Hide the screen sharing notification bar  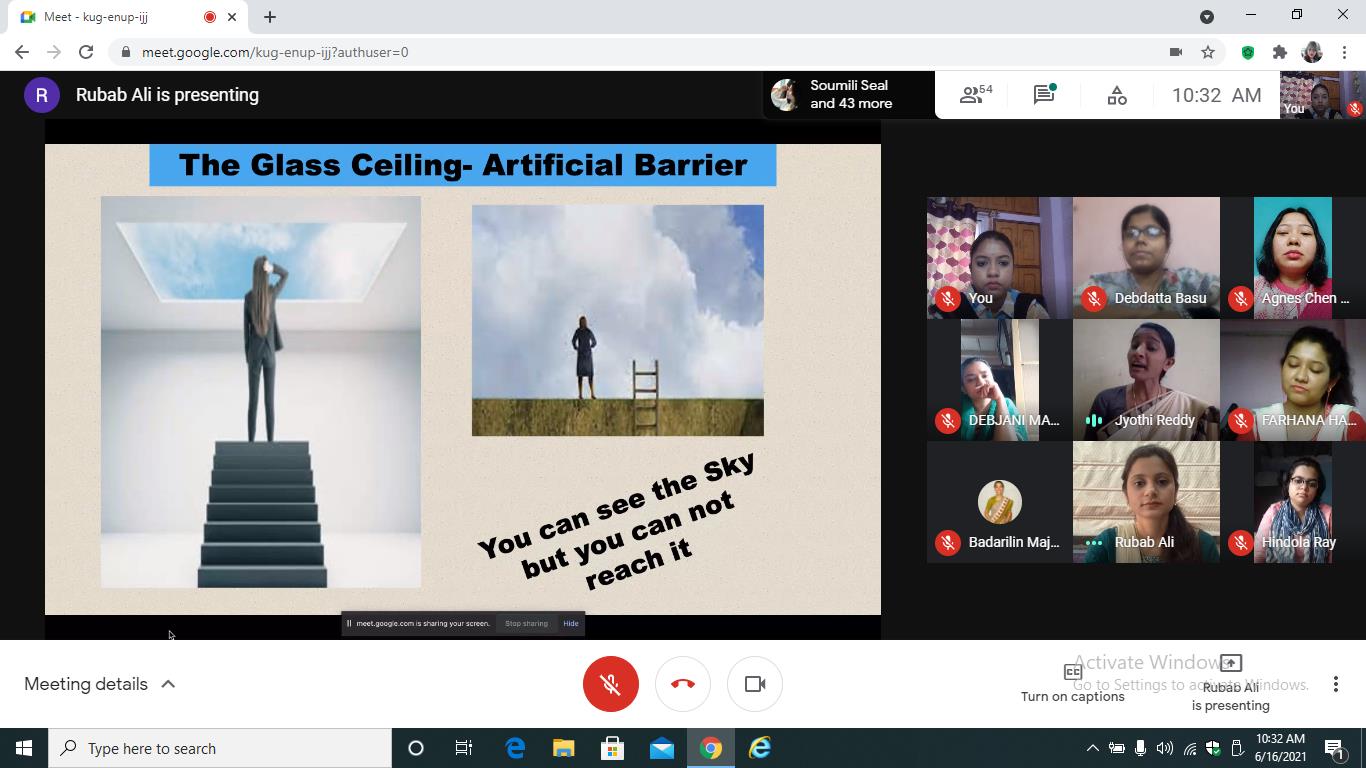tap(571, 623)
